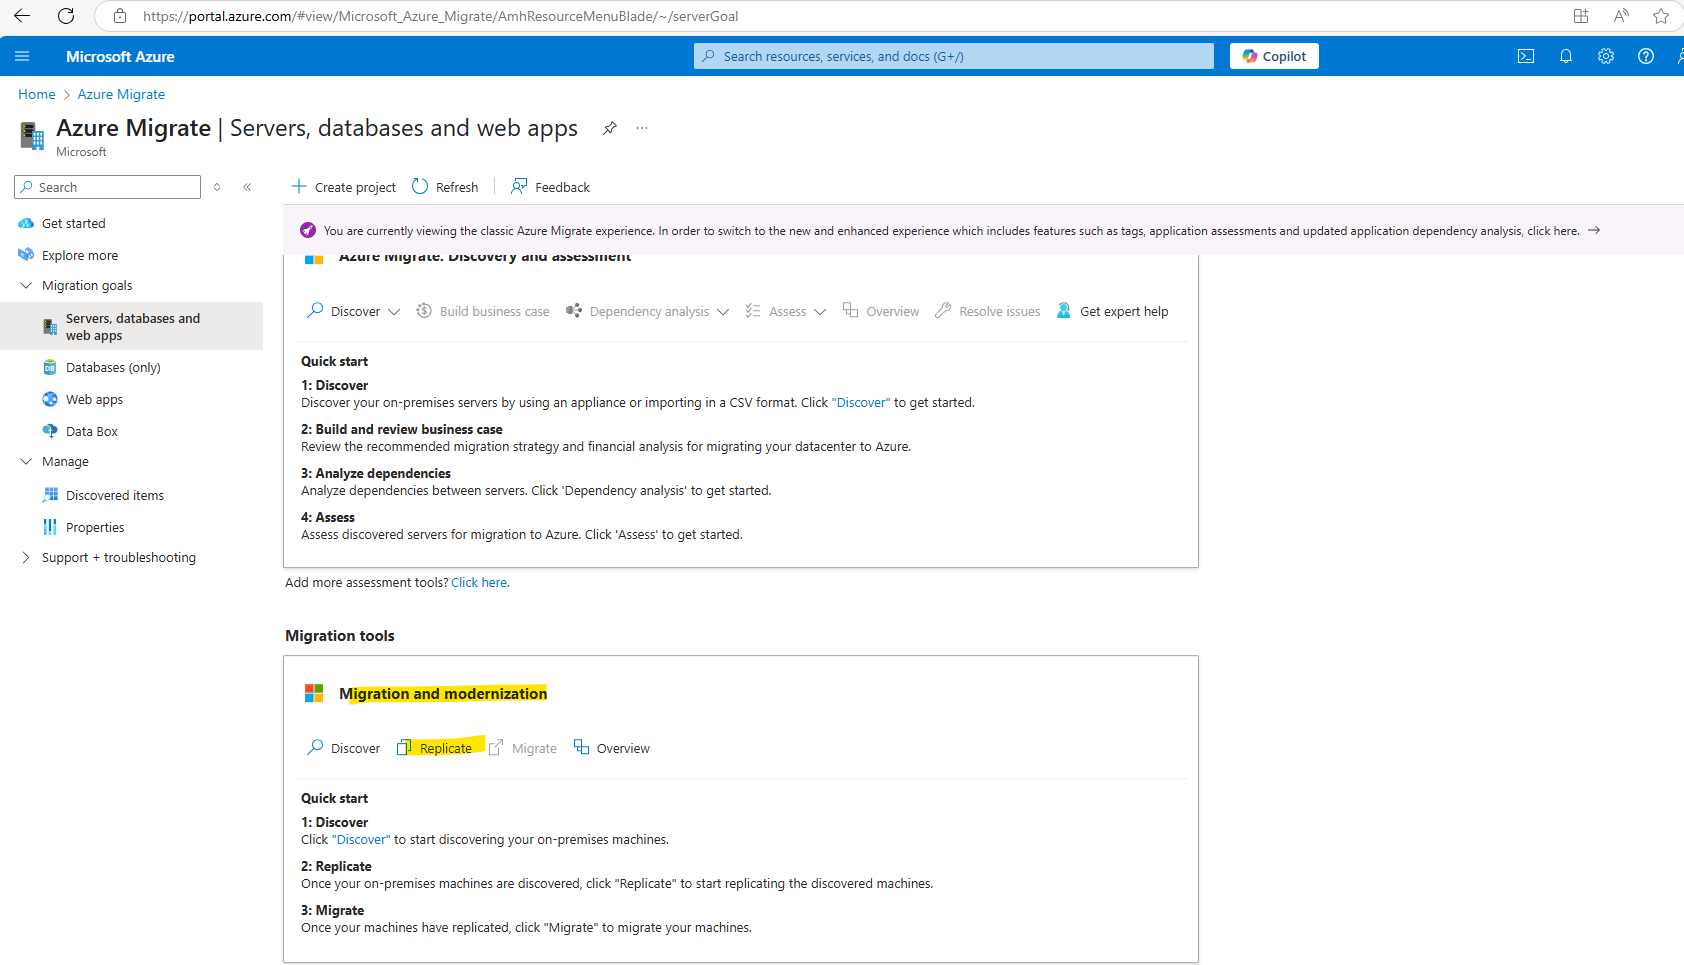Viewport: 1684px width, 965px height.
Task: Click "Click here" to add assessment tools
Action: [480, 582]
